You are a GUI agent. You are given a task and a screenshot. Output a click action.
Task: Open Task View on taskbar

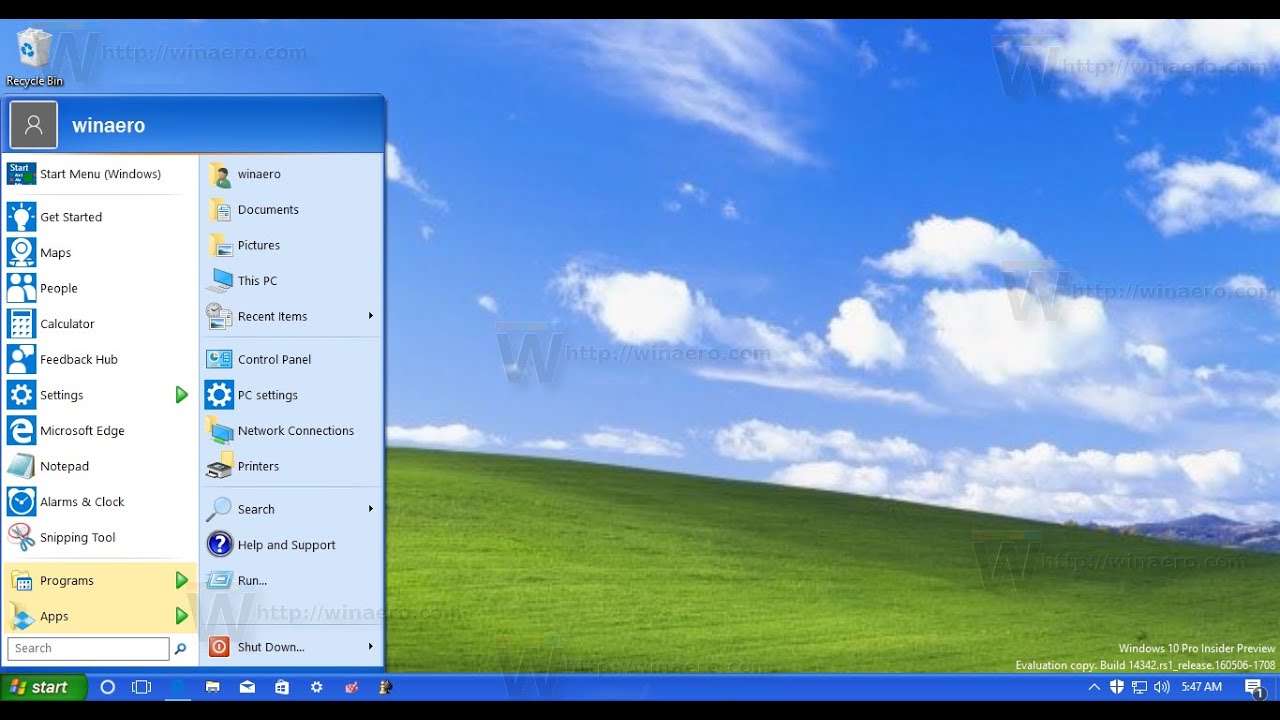coord(142,687)
